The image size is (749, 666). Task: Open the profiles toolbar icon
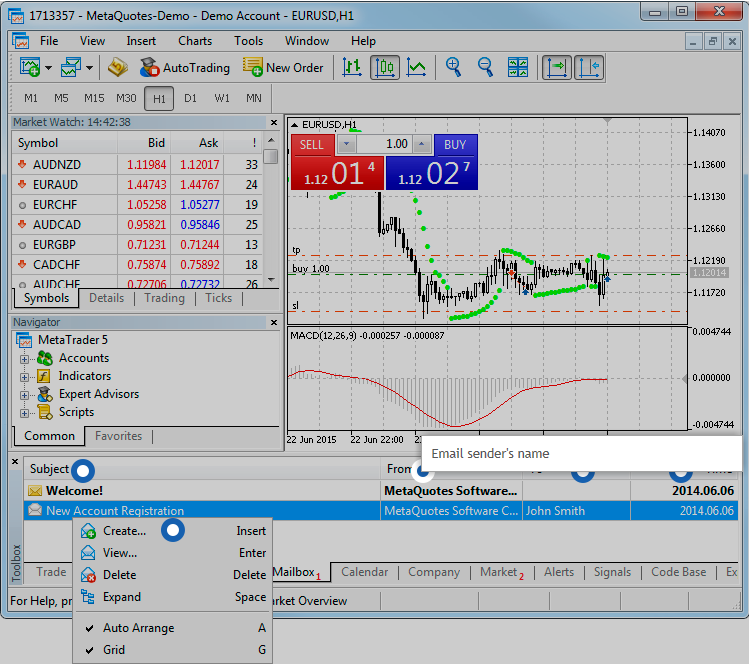click(71, 67)
